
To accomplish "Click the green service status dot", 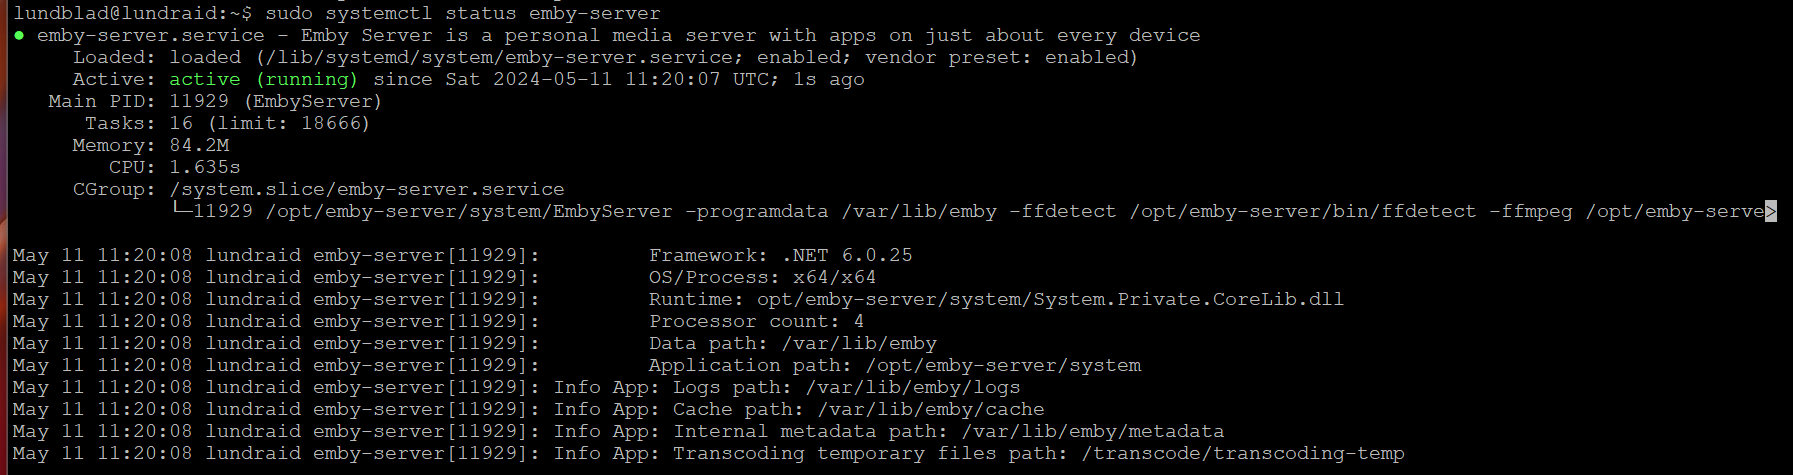I will pyautogui.click(x=19, y=36).
